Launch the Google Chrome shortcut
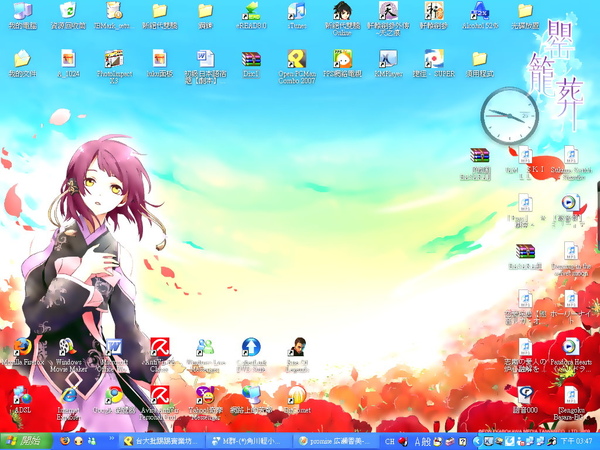The height and width of the screenshot is (450, 600). click(114, 400)
